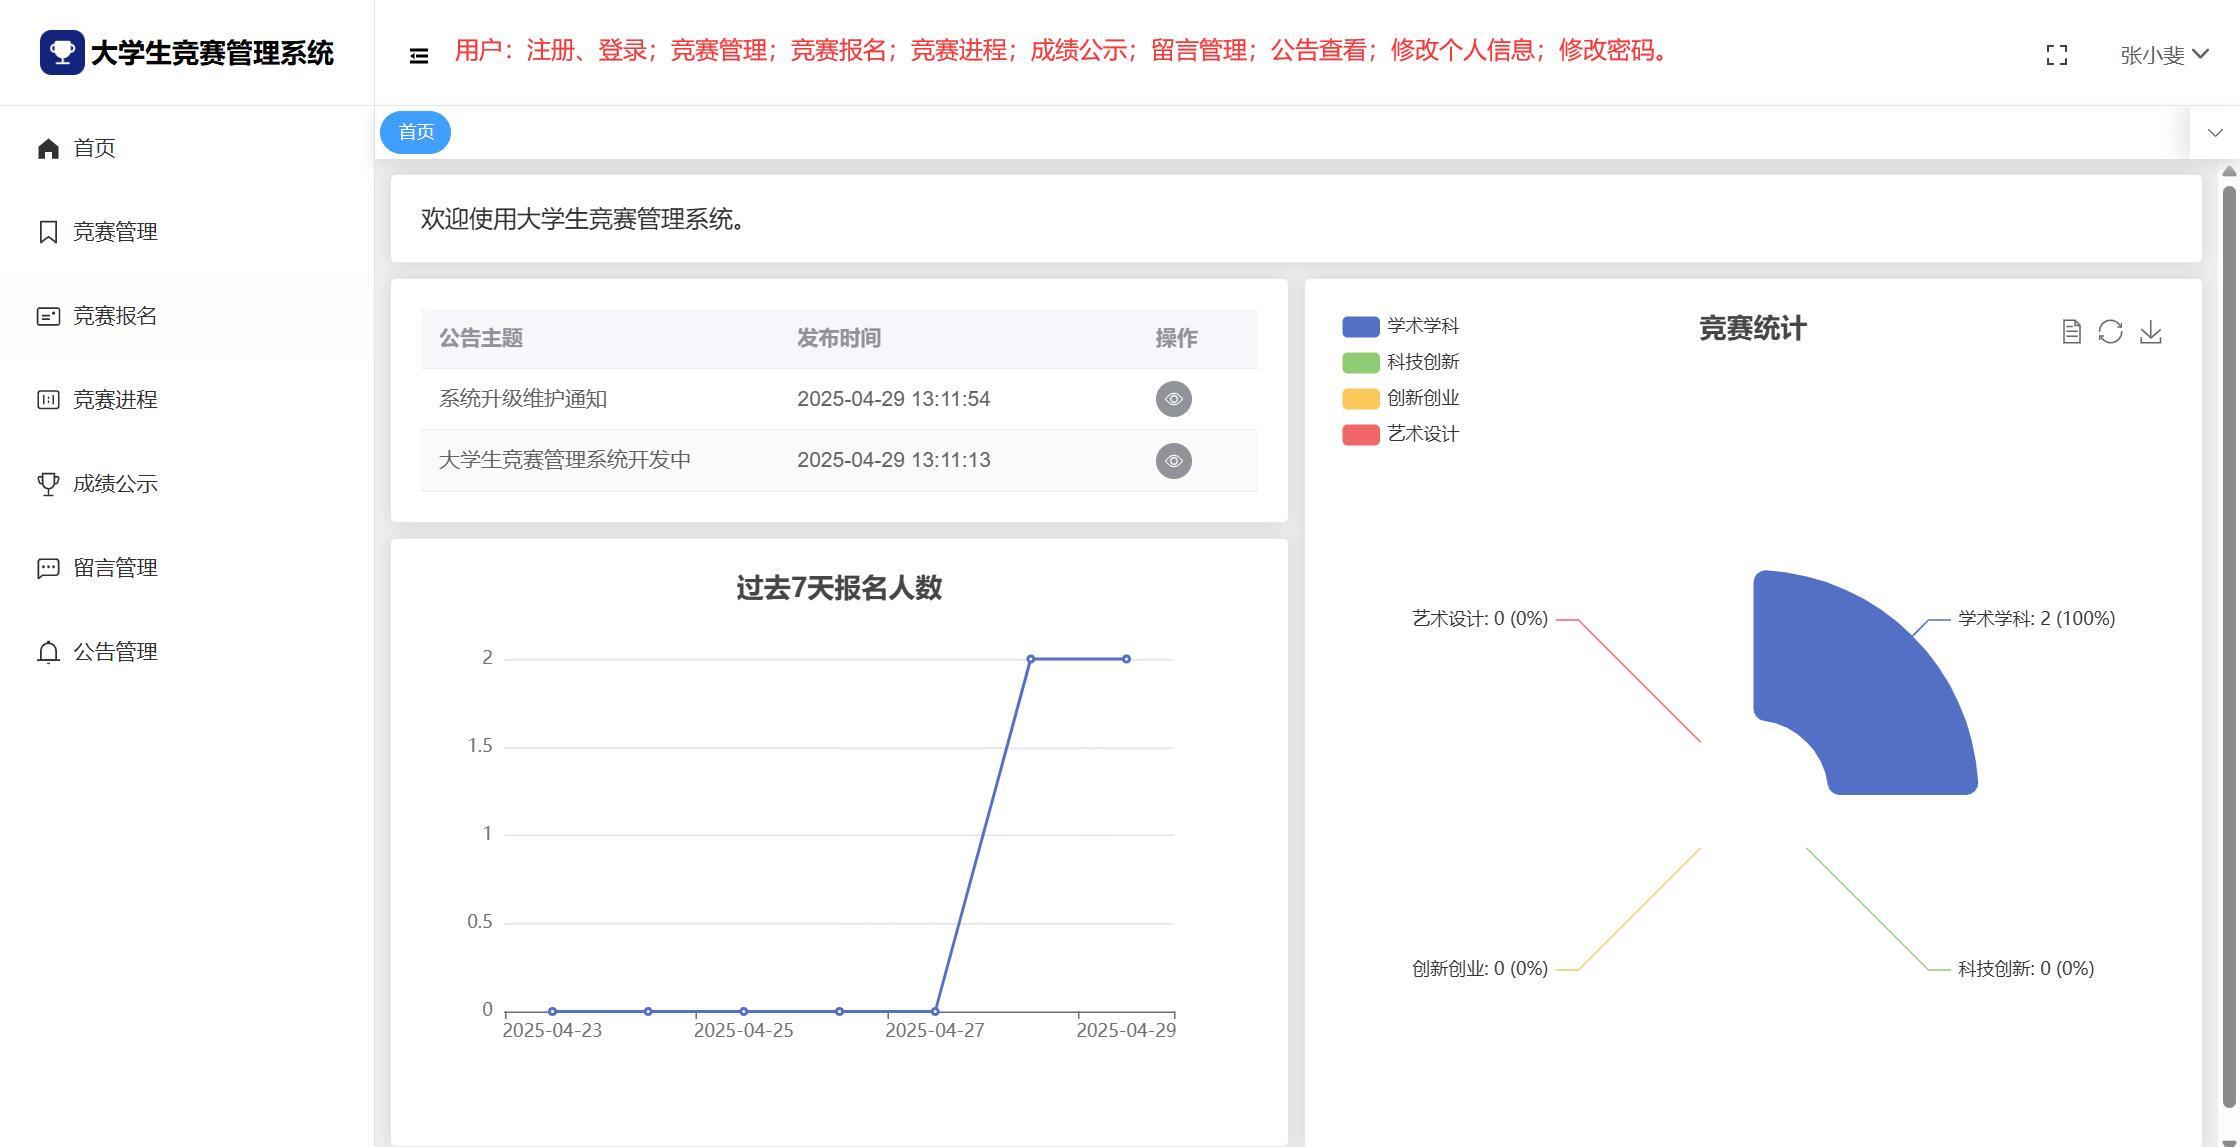Open 留言管理 in the sidebar
This screenshot has width=2240, height=1147.
pyautogui.click(x=115, y=568)
